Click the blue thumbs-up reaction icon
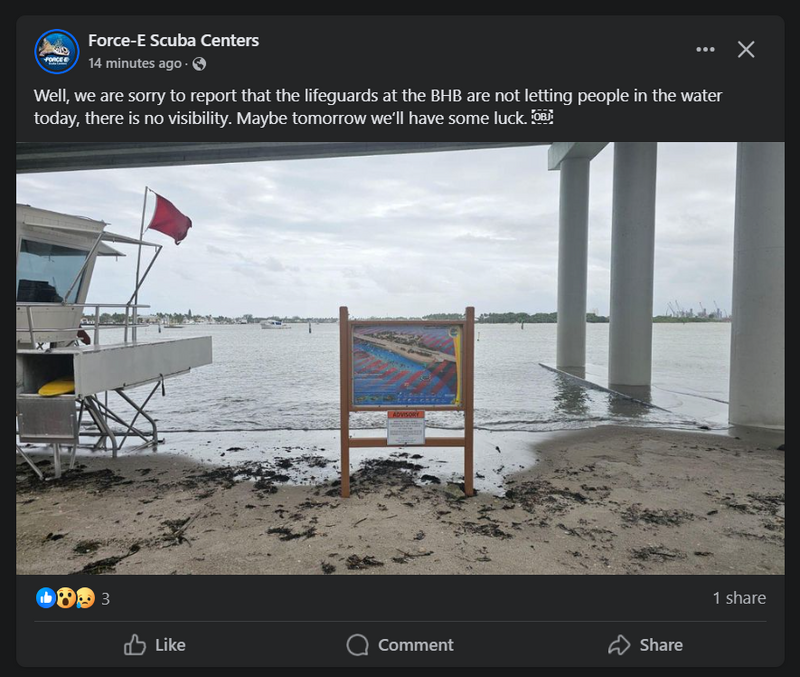The height and width of the screenshot is (677, 800). coord(46,598)
